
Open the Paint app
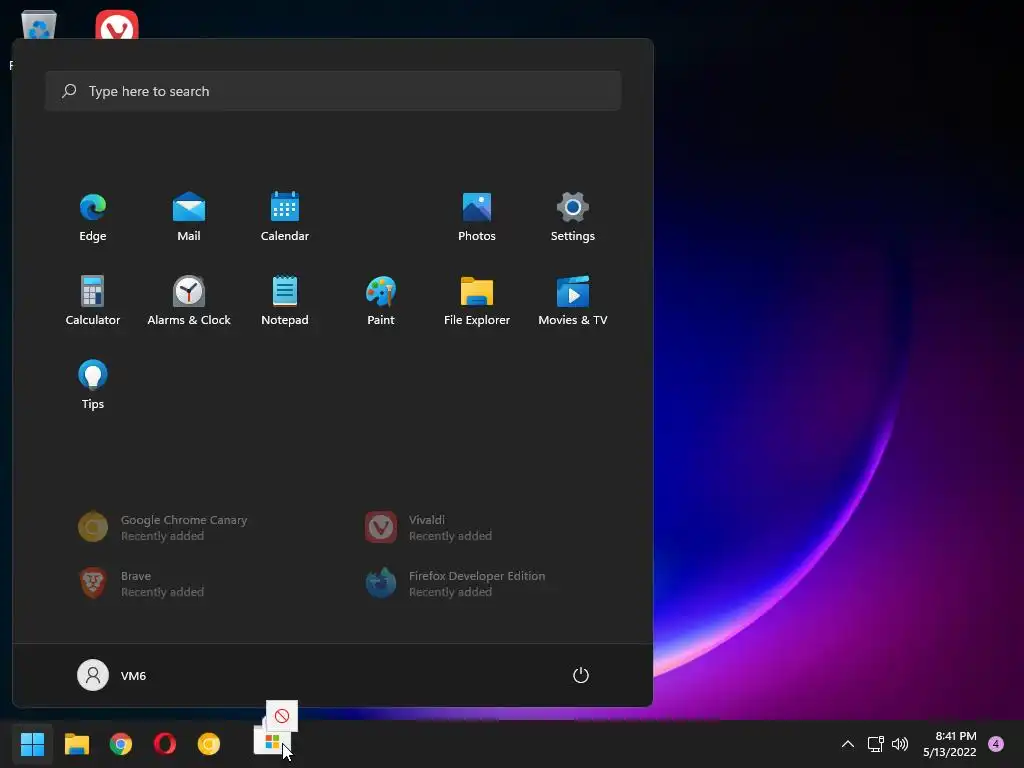pos(381,301)
